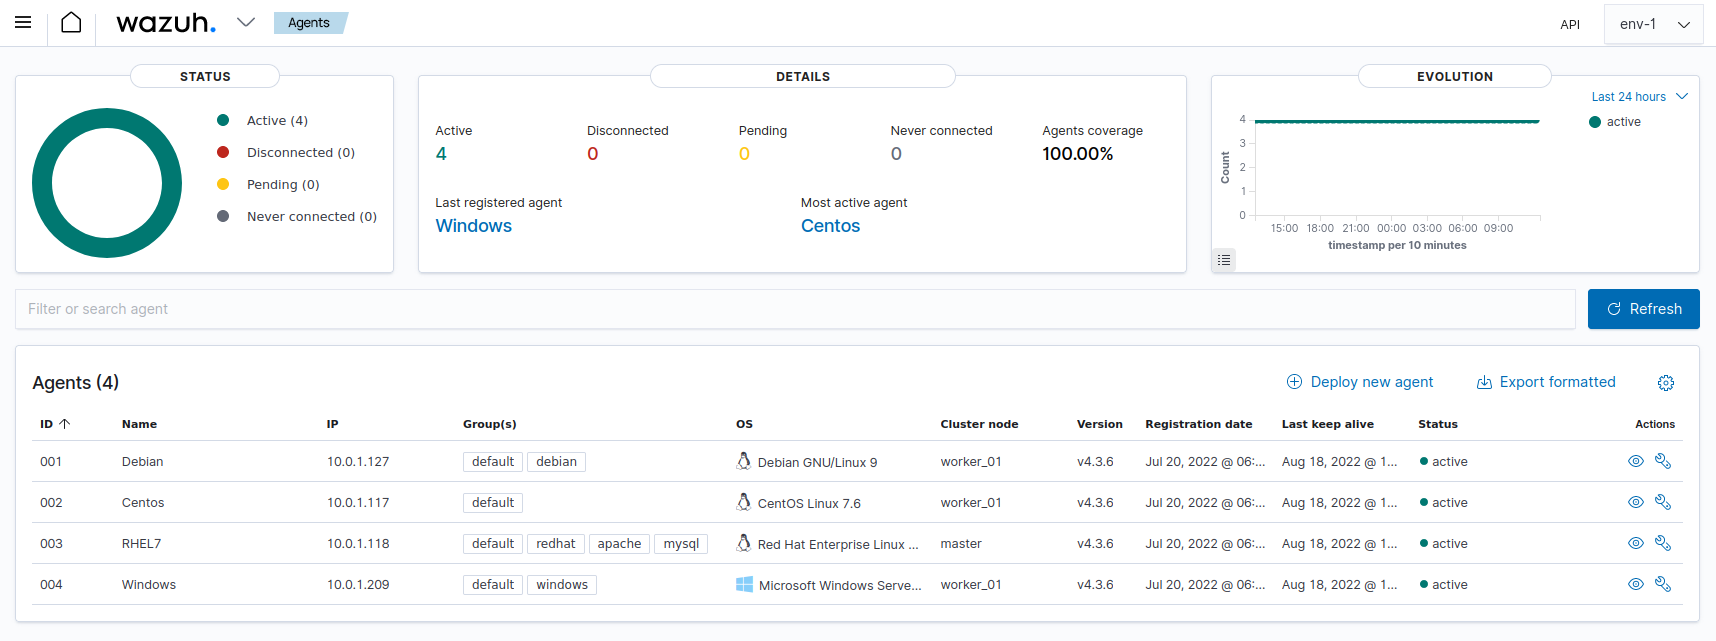Click Agents coverage 100.00% value
The height and width of the screenshot is (641, 1716).
[x=1077, y=154]
